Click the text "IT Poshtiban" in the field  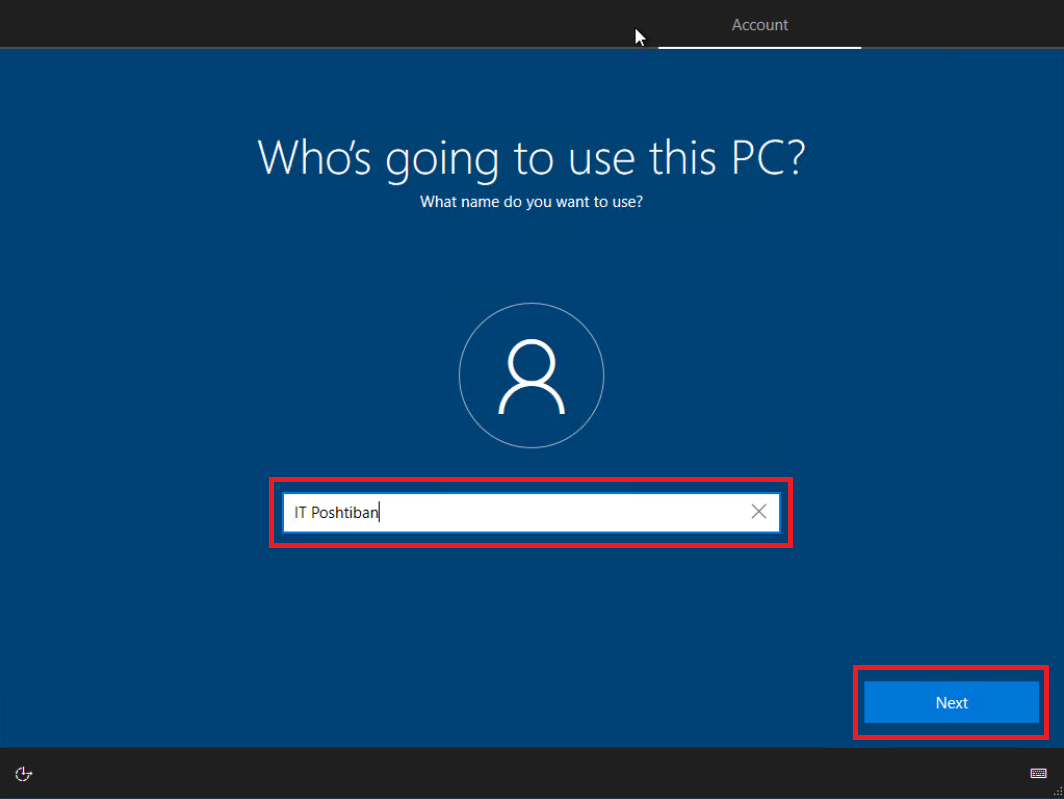336,513
